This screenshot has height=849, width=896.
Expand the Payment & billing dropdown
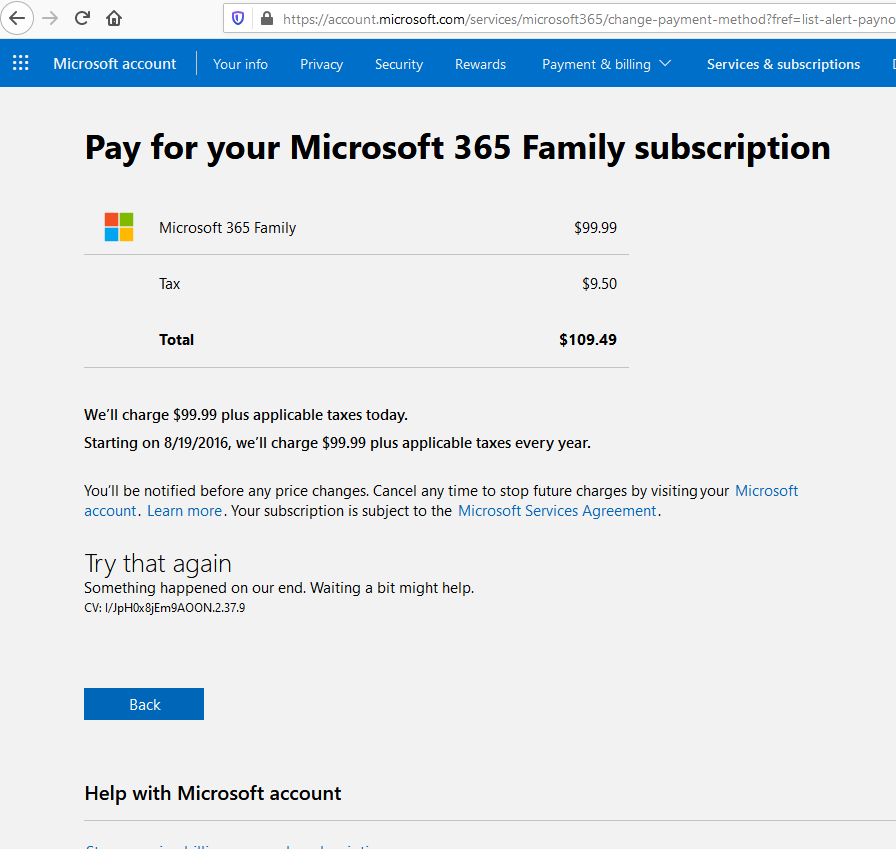tap(606, 64)
